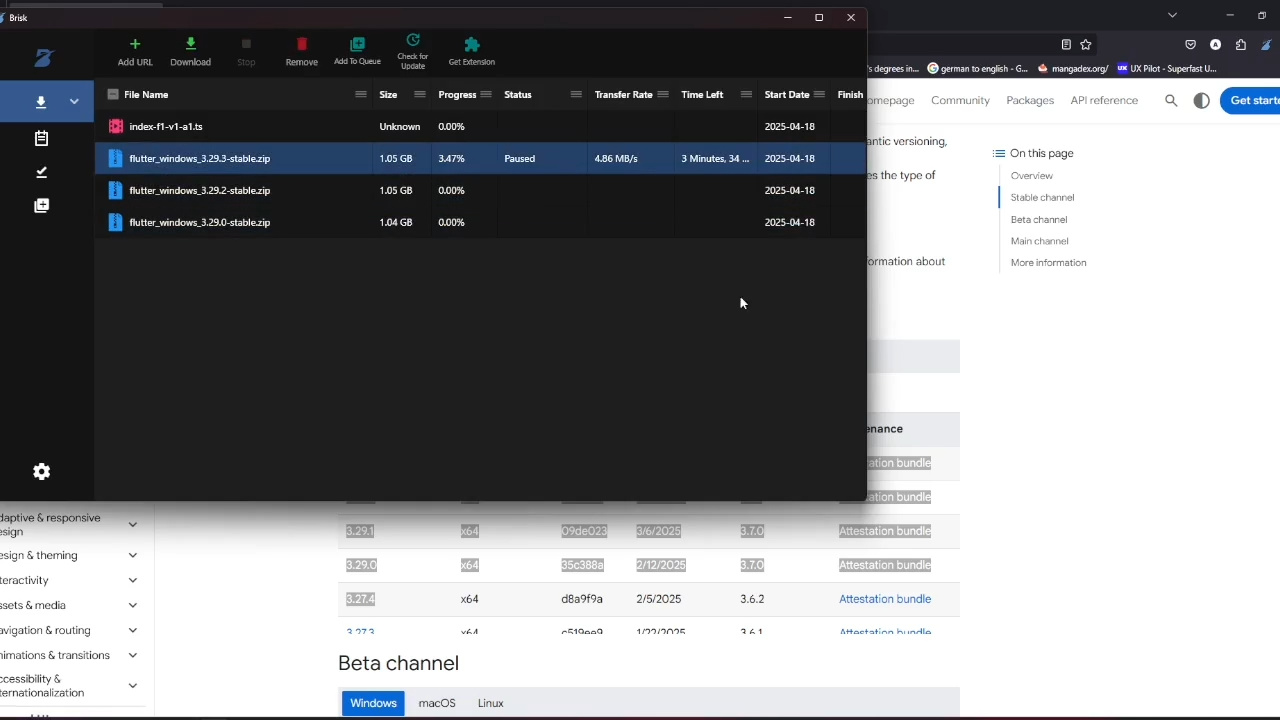
Task: Maximize the Brisk window
Action: coord(819,17)
